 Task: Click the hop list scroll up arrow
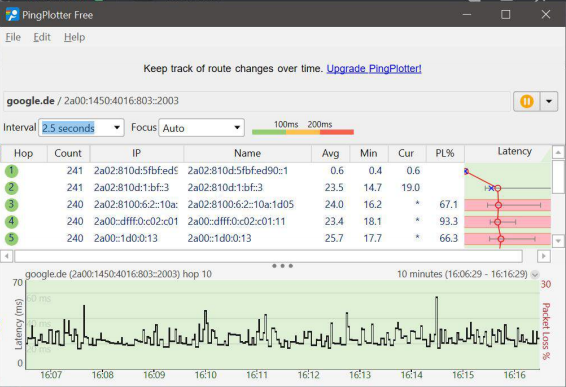pyautogui.click(x=558, y=152)
